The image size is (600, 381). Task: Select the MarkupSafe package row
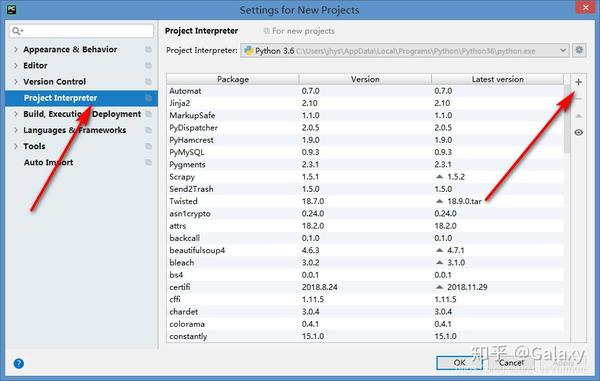tap(365, 116)
